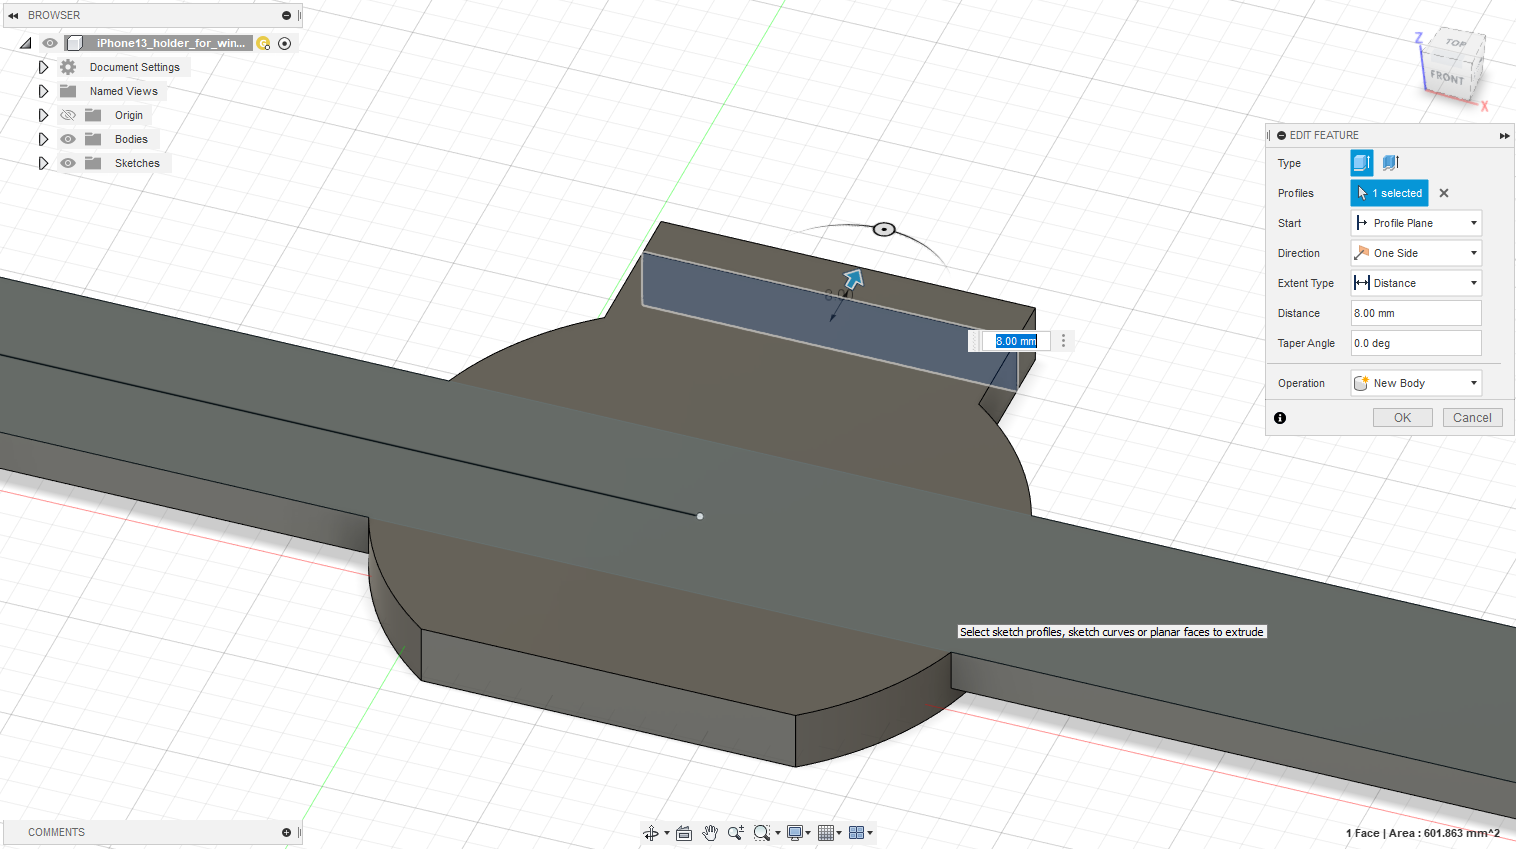The width and height of the screenshot is (1516, 849).
Task: Show the hidden Origin folder
Action: pos(68,115)
